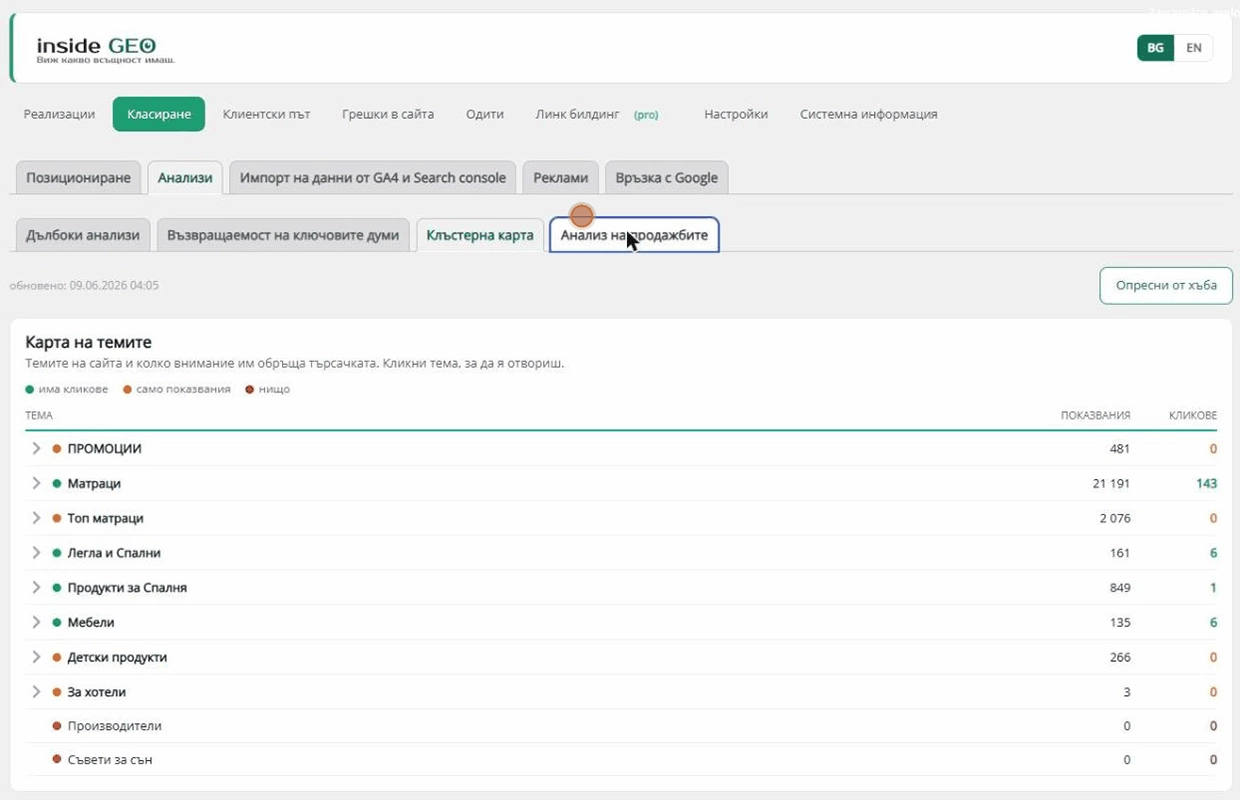
Task: Select the Клъстерна карта sub-tab
Action: pos(480,235)
